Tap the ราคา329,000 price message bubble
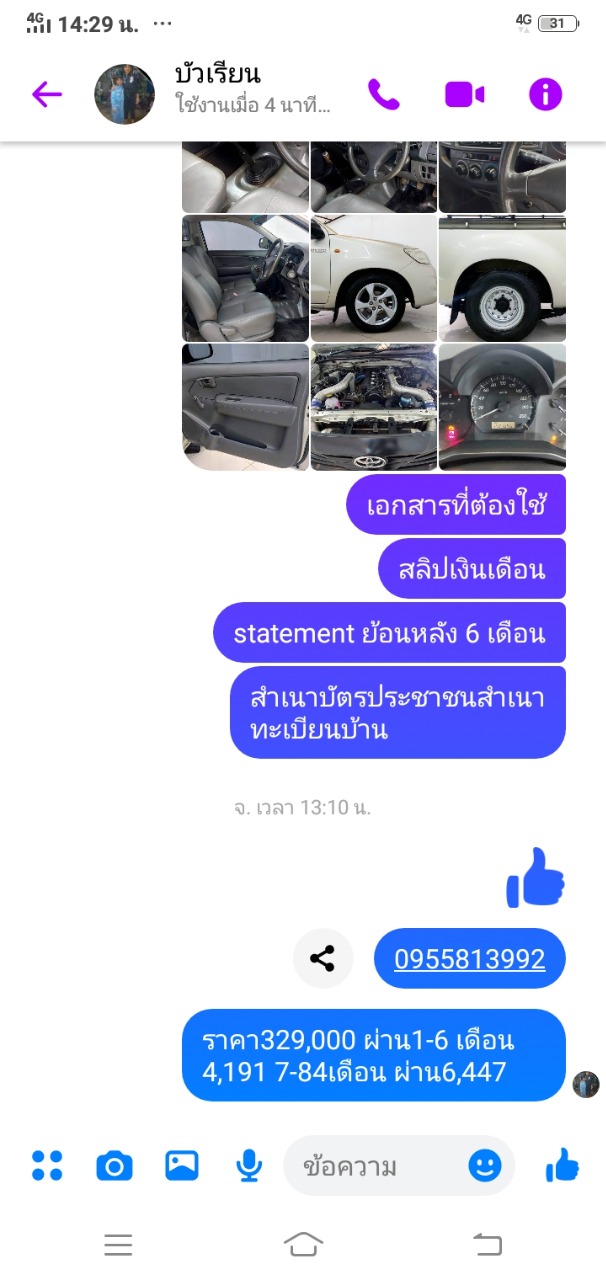This screenshot has height=1280, width=606. coord(374,1055)
